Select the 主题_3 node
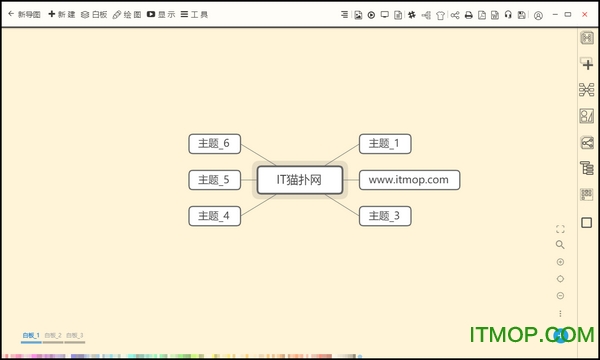The height and width of the screenshot is (360, 600). [385, 216]
